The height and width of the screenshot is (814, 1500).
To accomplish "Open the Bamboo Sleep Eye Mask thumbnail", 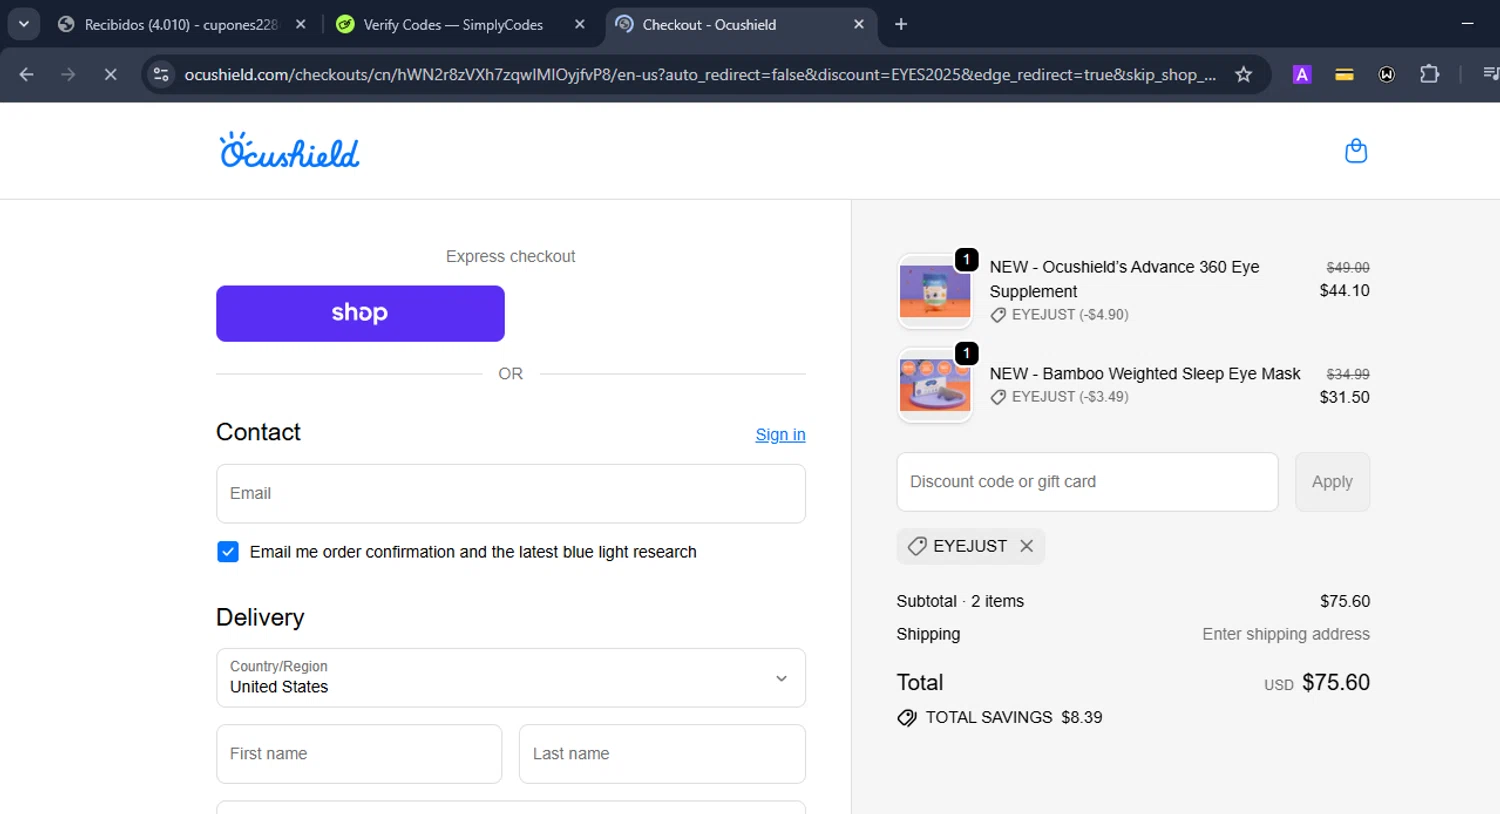I will 935,385.
